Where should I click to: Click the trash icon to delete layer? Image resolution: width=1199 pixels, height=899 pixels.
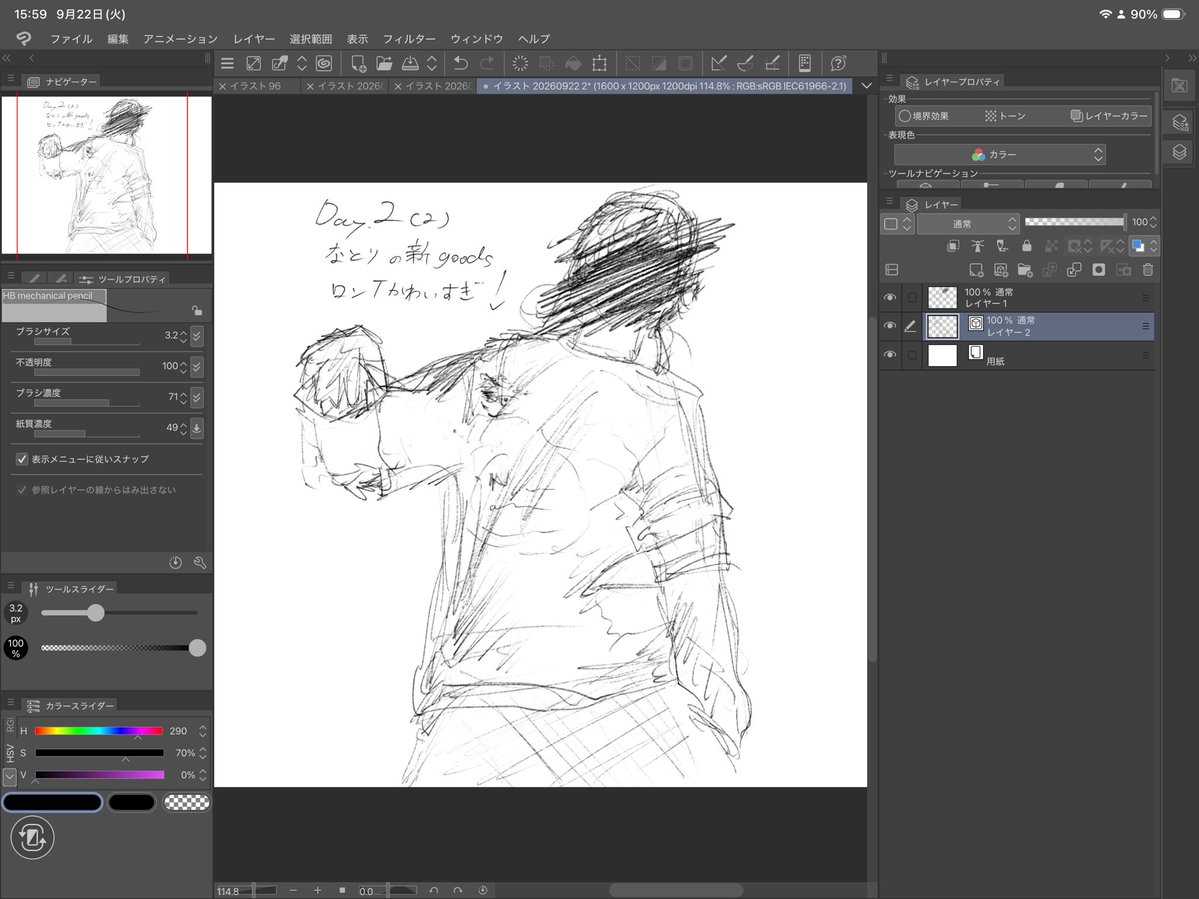pyautogui.click(x=1148, y=270)
